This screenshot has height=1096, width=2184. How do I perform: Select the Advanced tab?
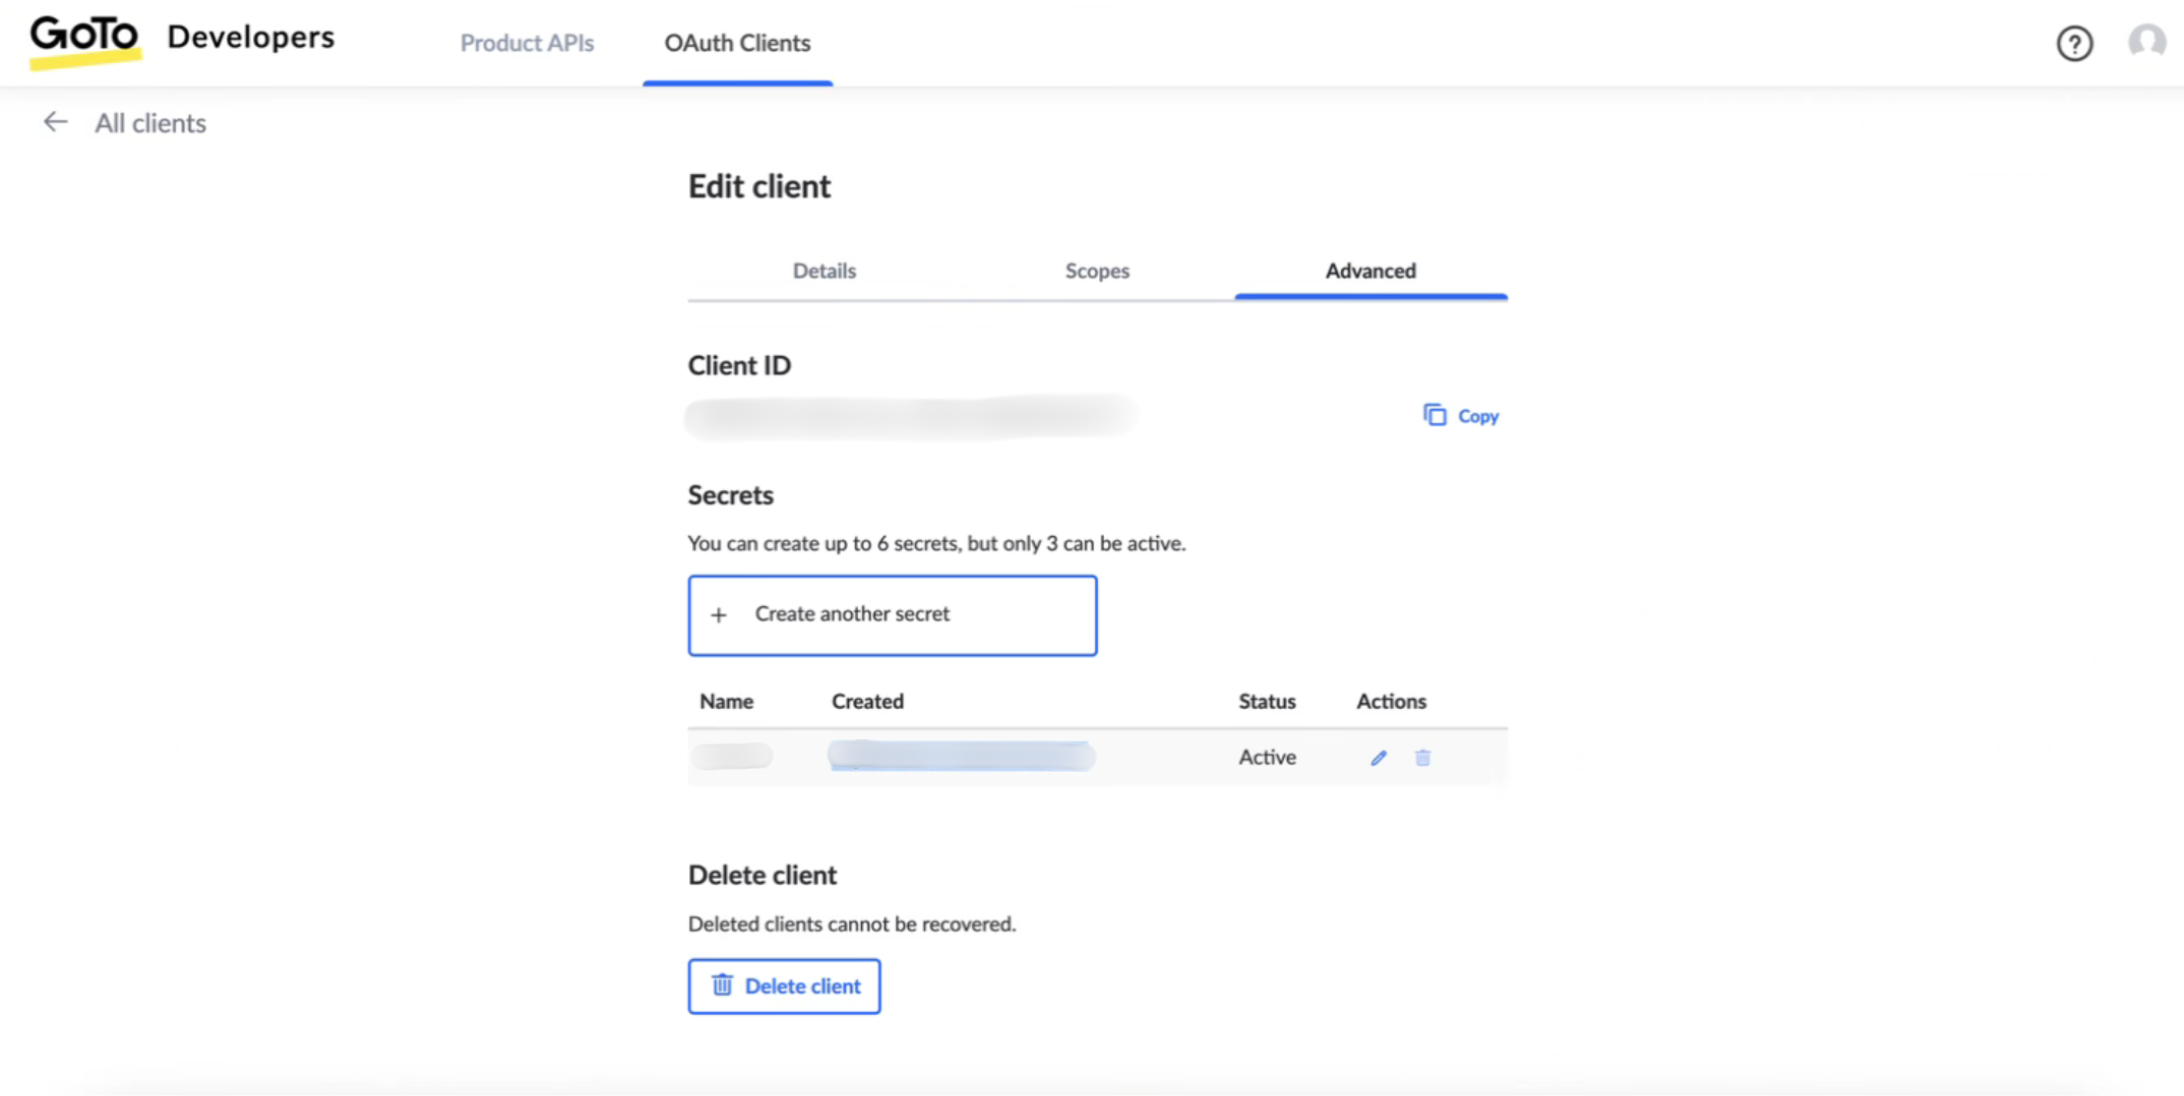point(1370,271)
